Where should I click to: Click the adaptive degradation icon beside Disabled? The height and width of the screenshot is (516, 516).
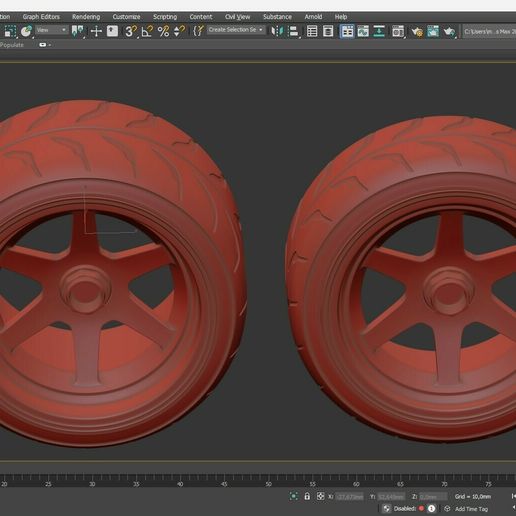coord(386,508)
